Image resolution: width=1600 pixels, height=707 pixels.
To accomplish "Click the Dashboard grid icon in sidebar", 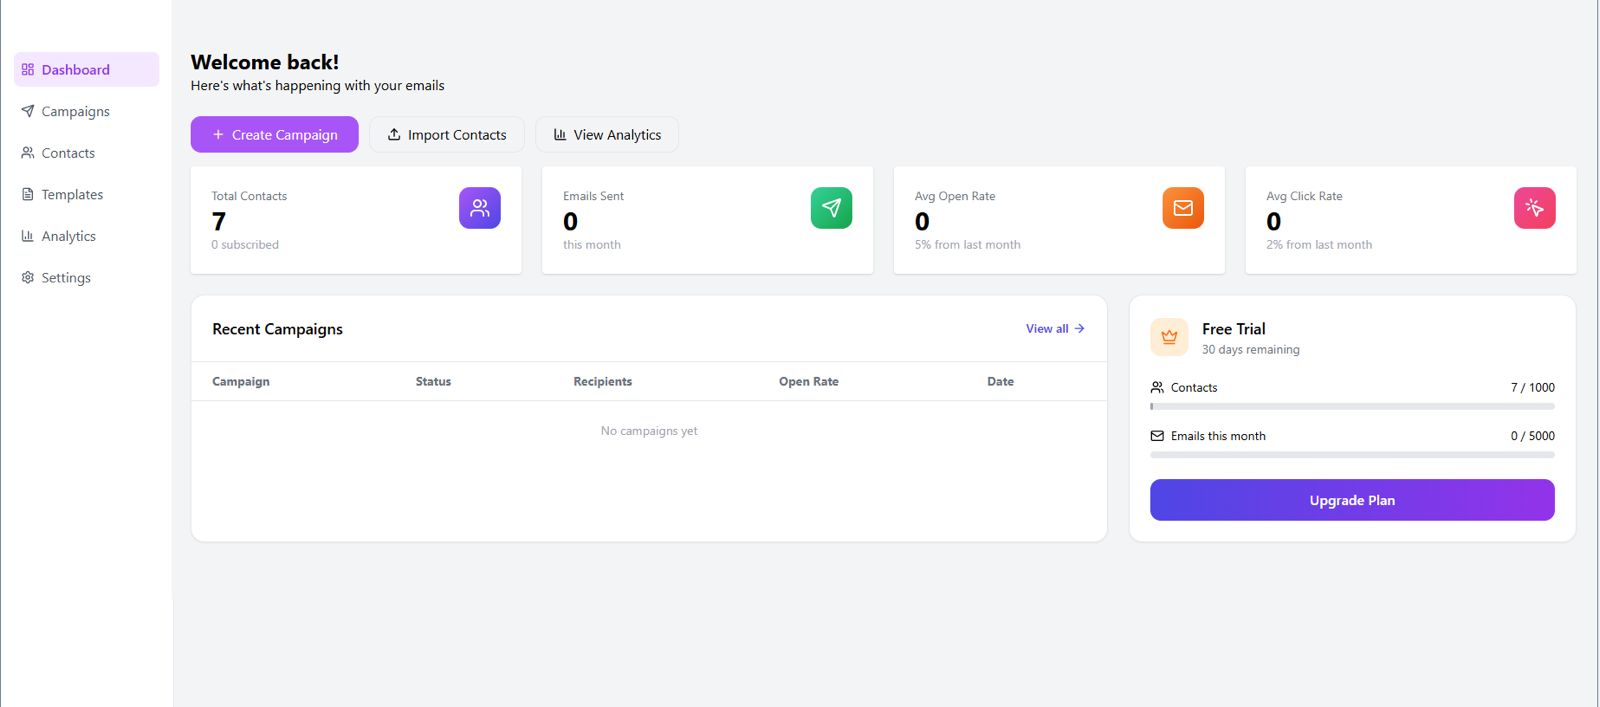I will click(28, 70).
